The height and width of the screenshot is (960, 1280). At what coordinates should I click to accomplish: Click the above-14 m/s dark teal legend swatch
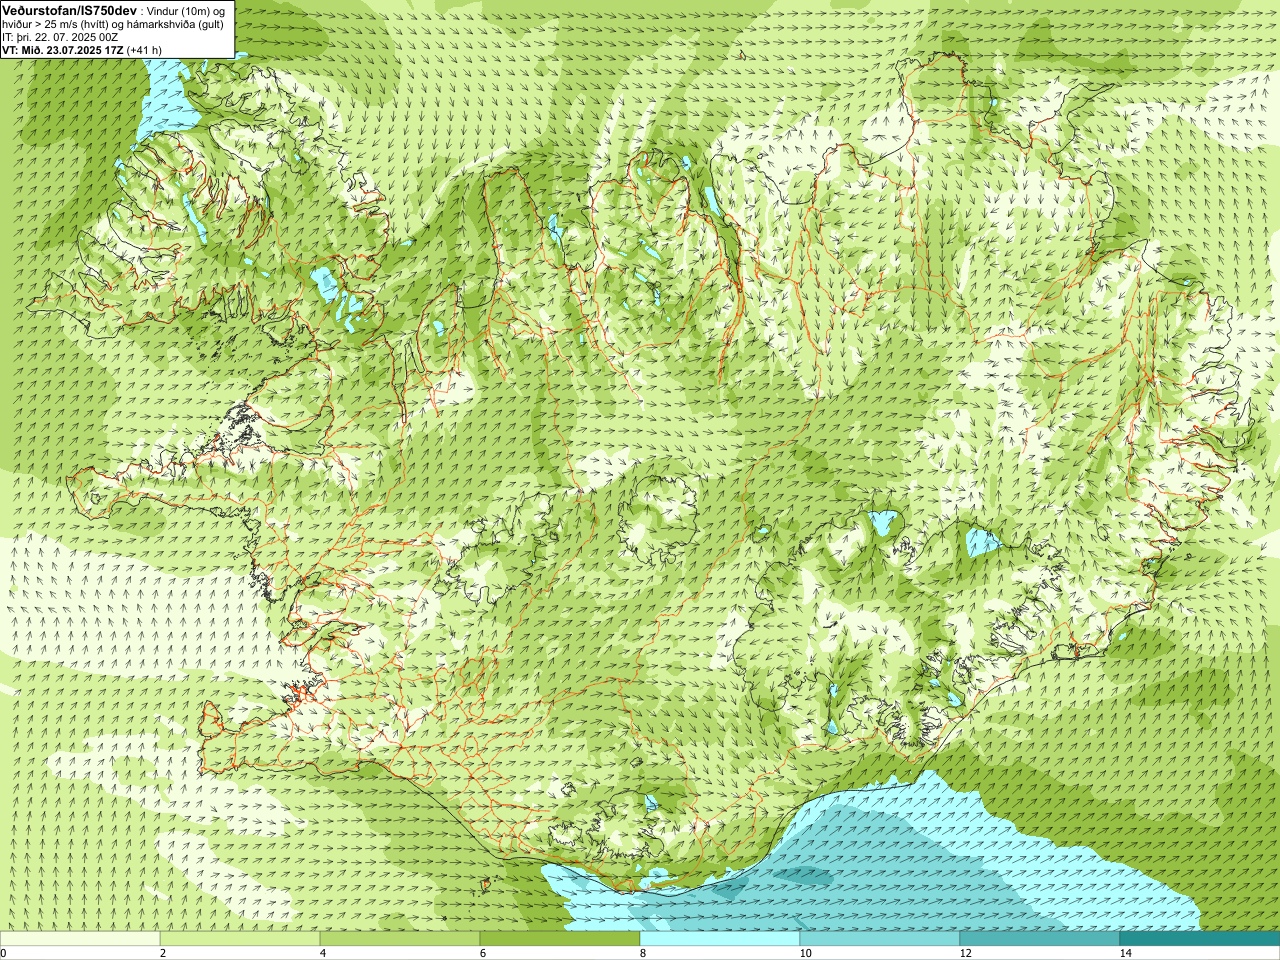1200,939
